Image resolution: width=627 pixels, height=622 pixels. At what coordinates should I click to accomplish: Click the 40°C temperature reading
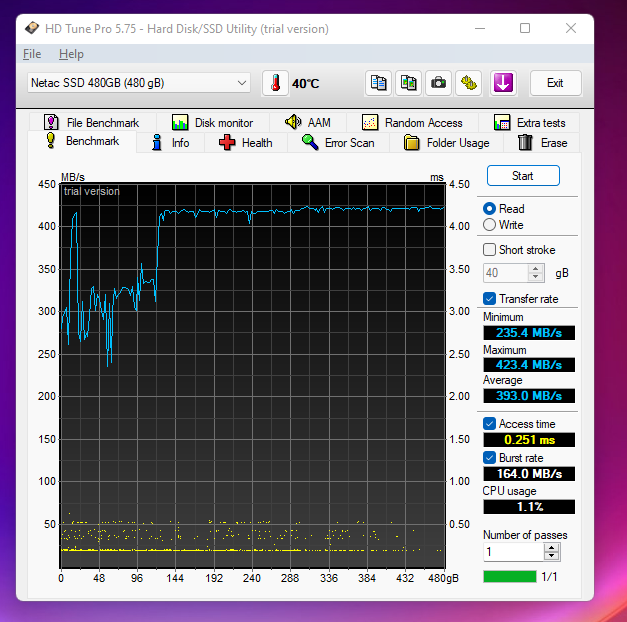[306, 84]
